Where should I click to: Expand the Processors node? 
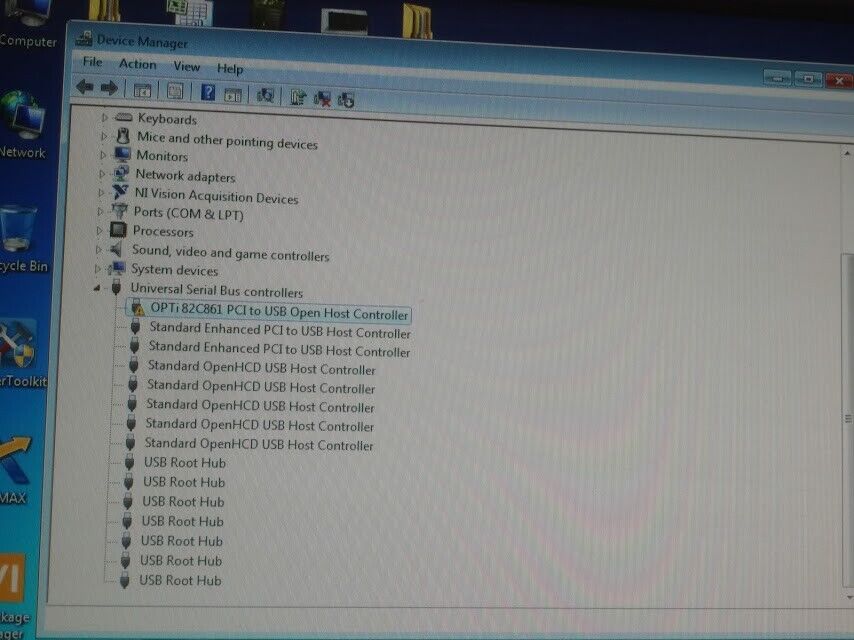tap(99, 230)
